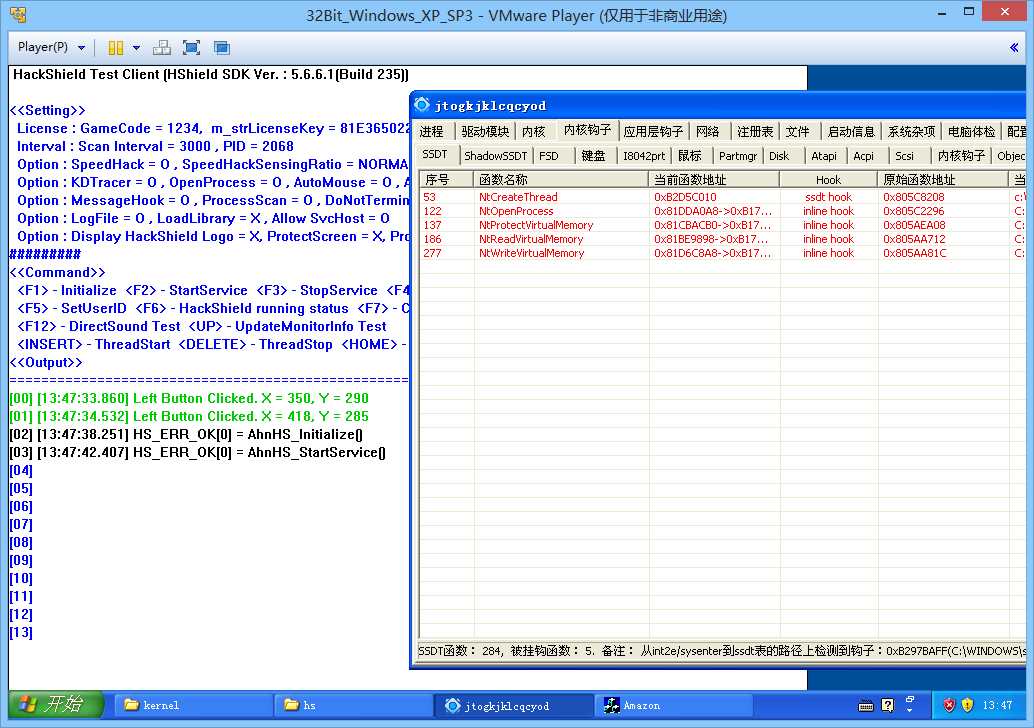
Task: Click the SSDT函数 status bar summary text
Action: [x=721, y=651]
